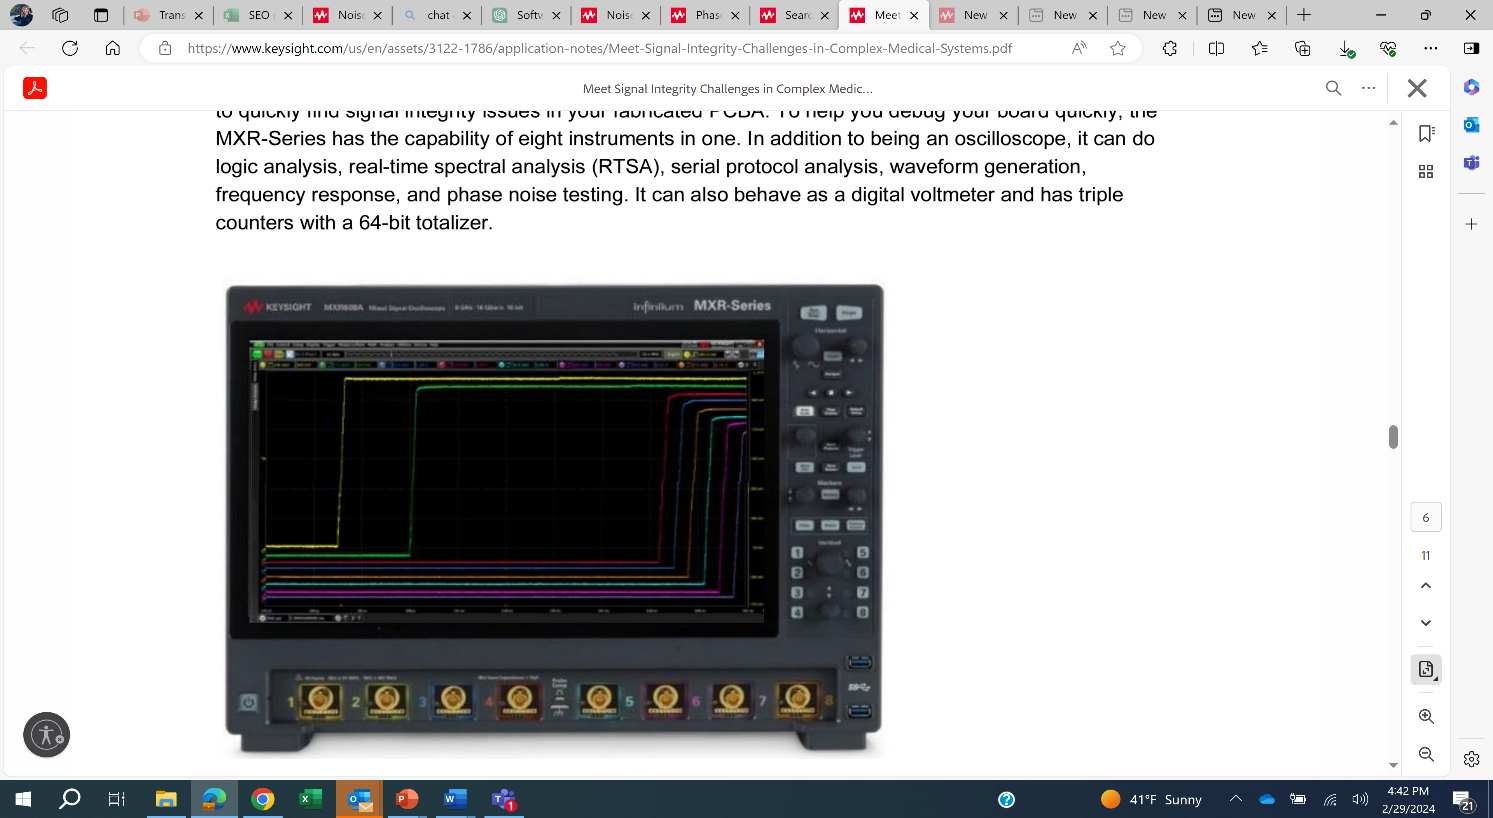Click the vertical scrollbar thumb
The height and width of the screenshot is (818, 1493).
click(x=1393, y=437)
